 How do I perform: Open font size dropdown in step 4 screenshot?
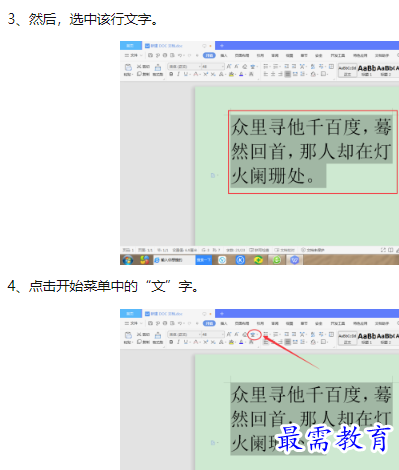click(x=223, y=335)
